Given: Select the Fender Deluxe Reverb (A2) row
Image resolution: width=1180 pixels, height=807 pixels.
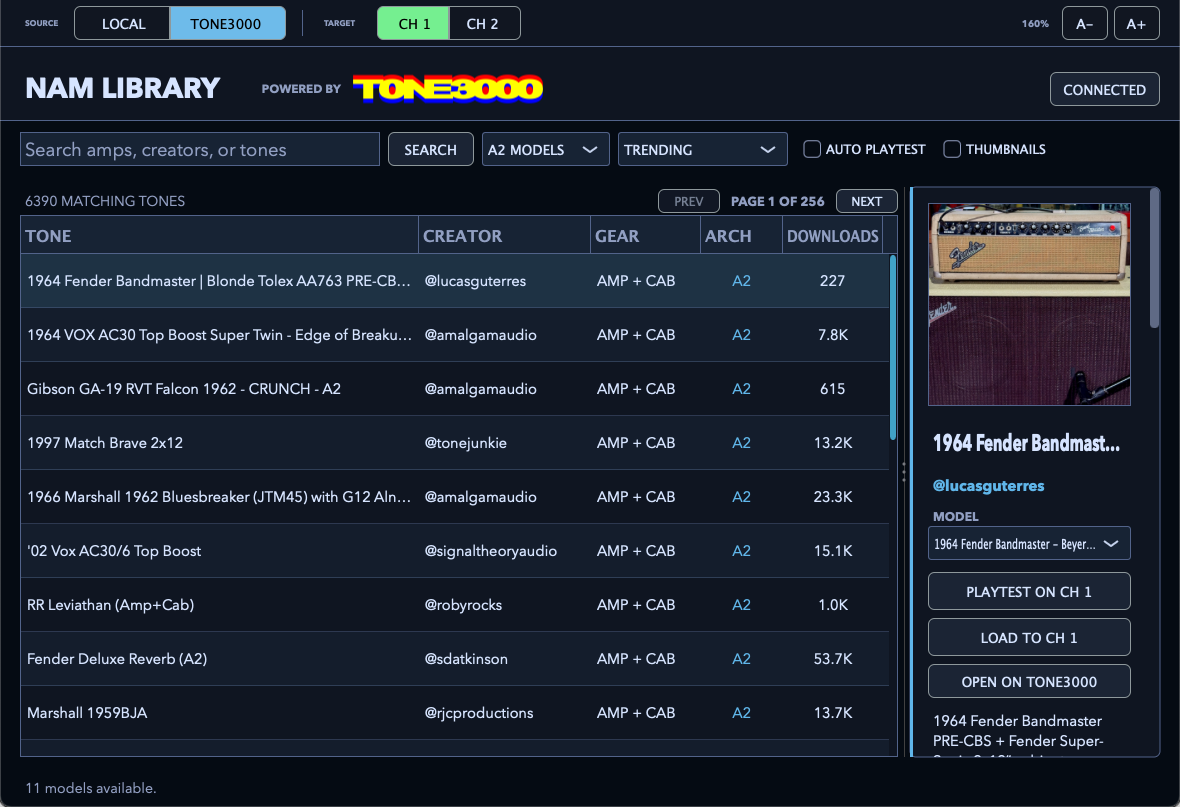Looking at the screenshot, I should (455, 659).
